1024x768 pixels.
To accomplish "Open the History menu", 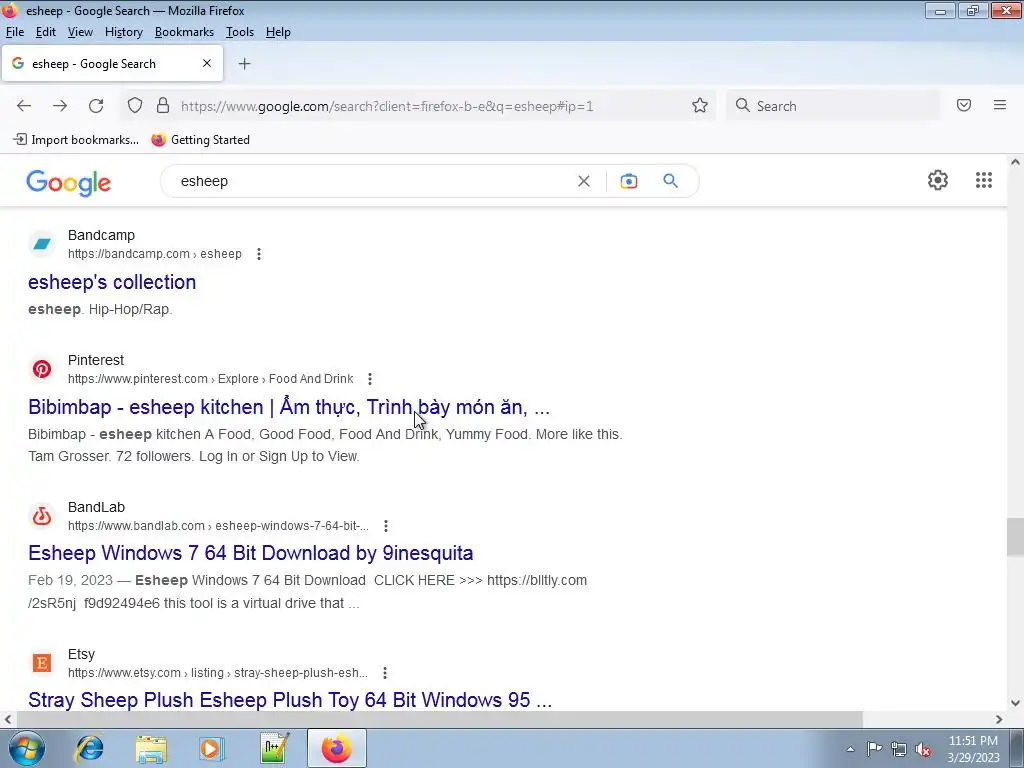I will click(x=123, y=32).
